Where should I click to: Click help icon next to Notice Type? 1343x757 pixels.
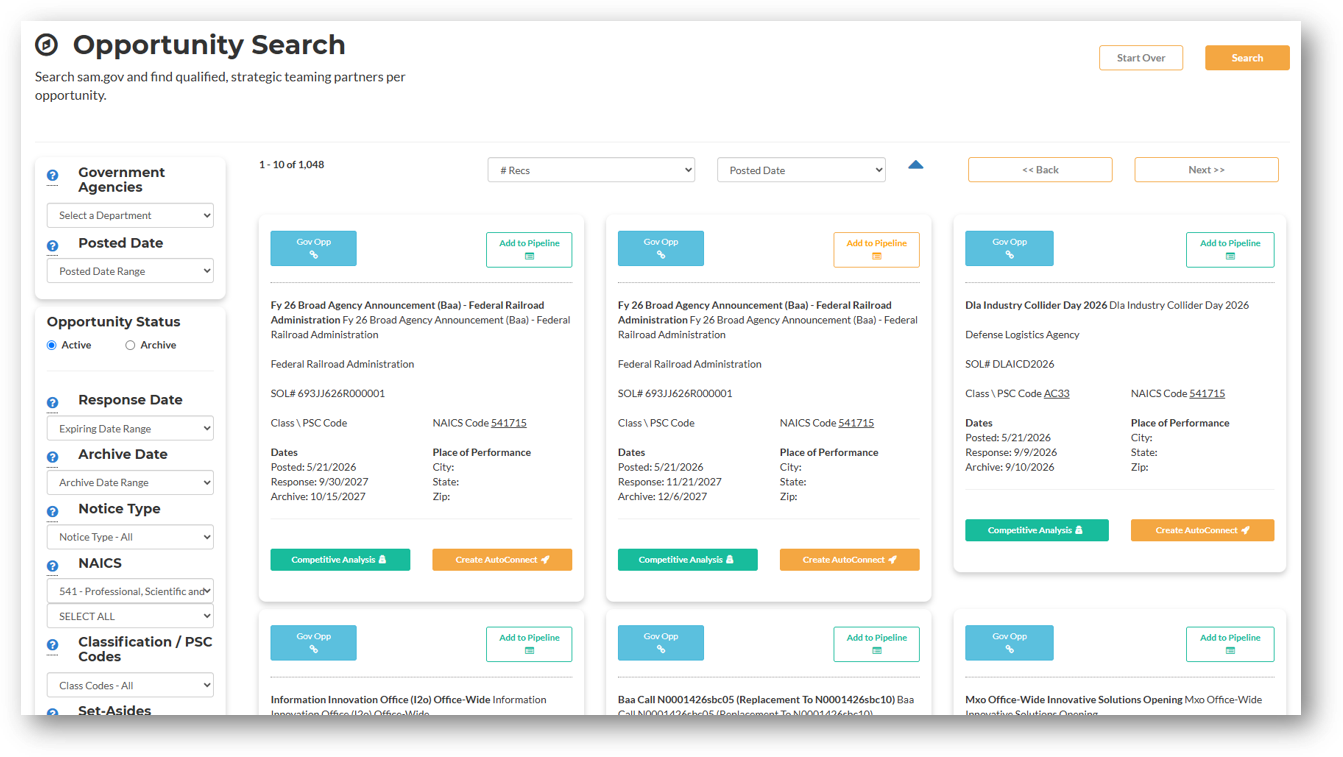click(53, 512)
